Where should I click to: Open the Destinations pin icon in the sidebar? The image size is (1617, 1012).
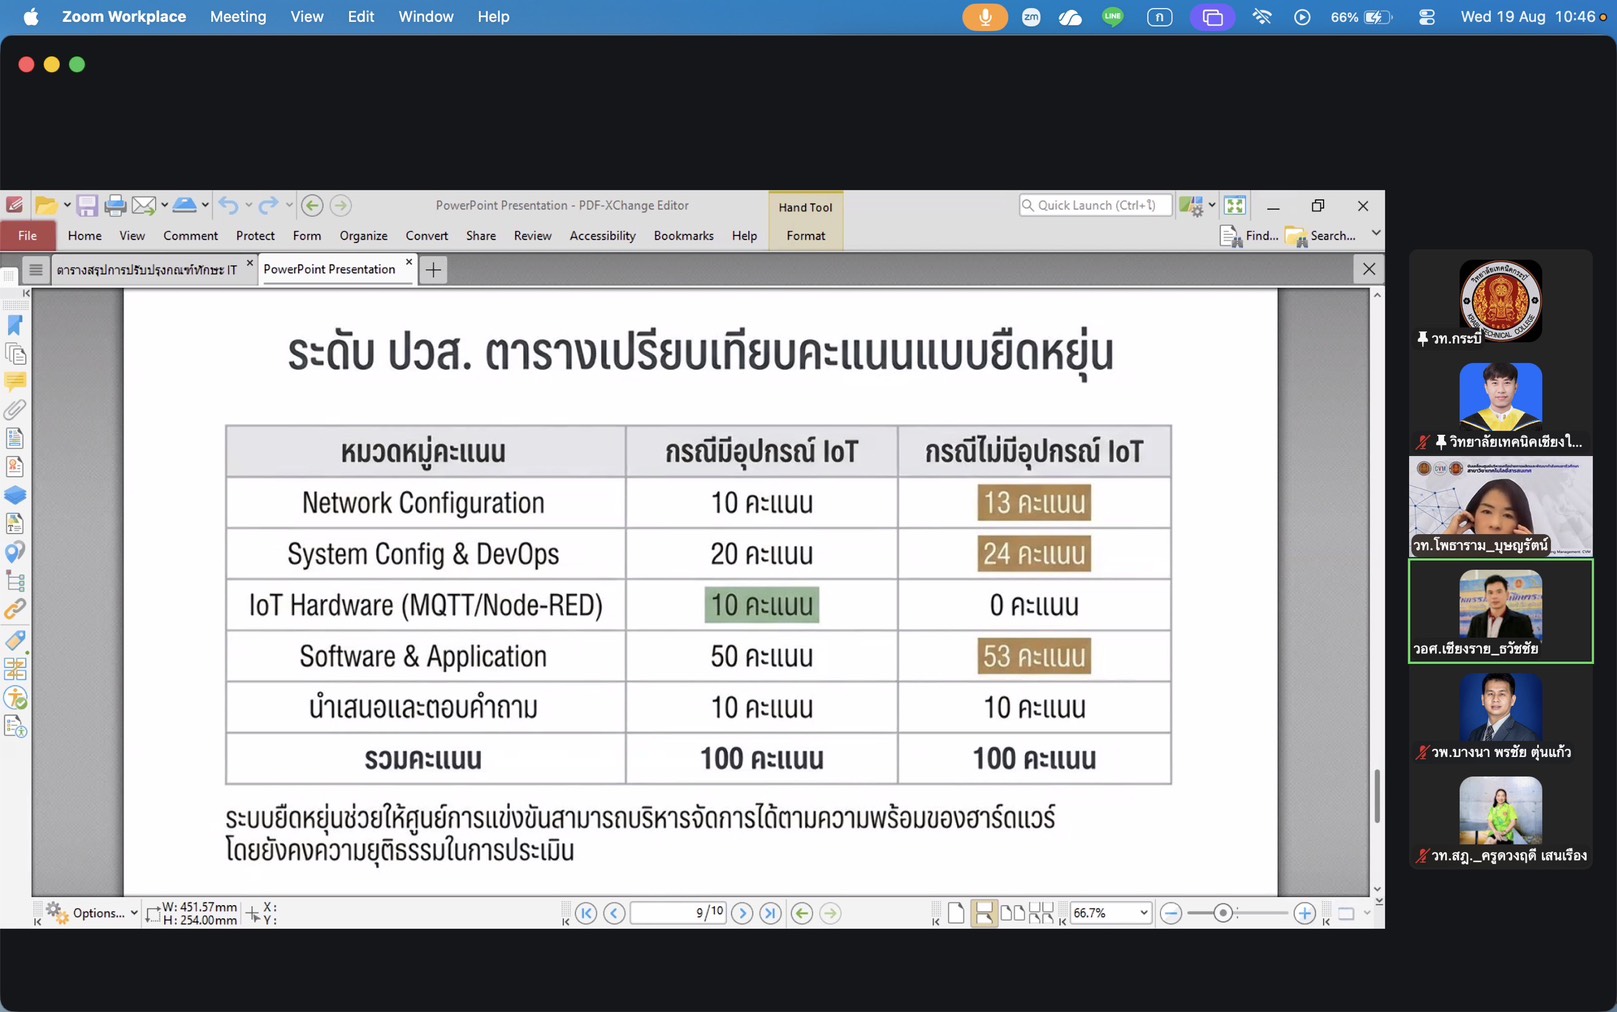(x=15, y=552)
